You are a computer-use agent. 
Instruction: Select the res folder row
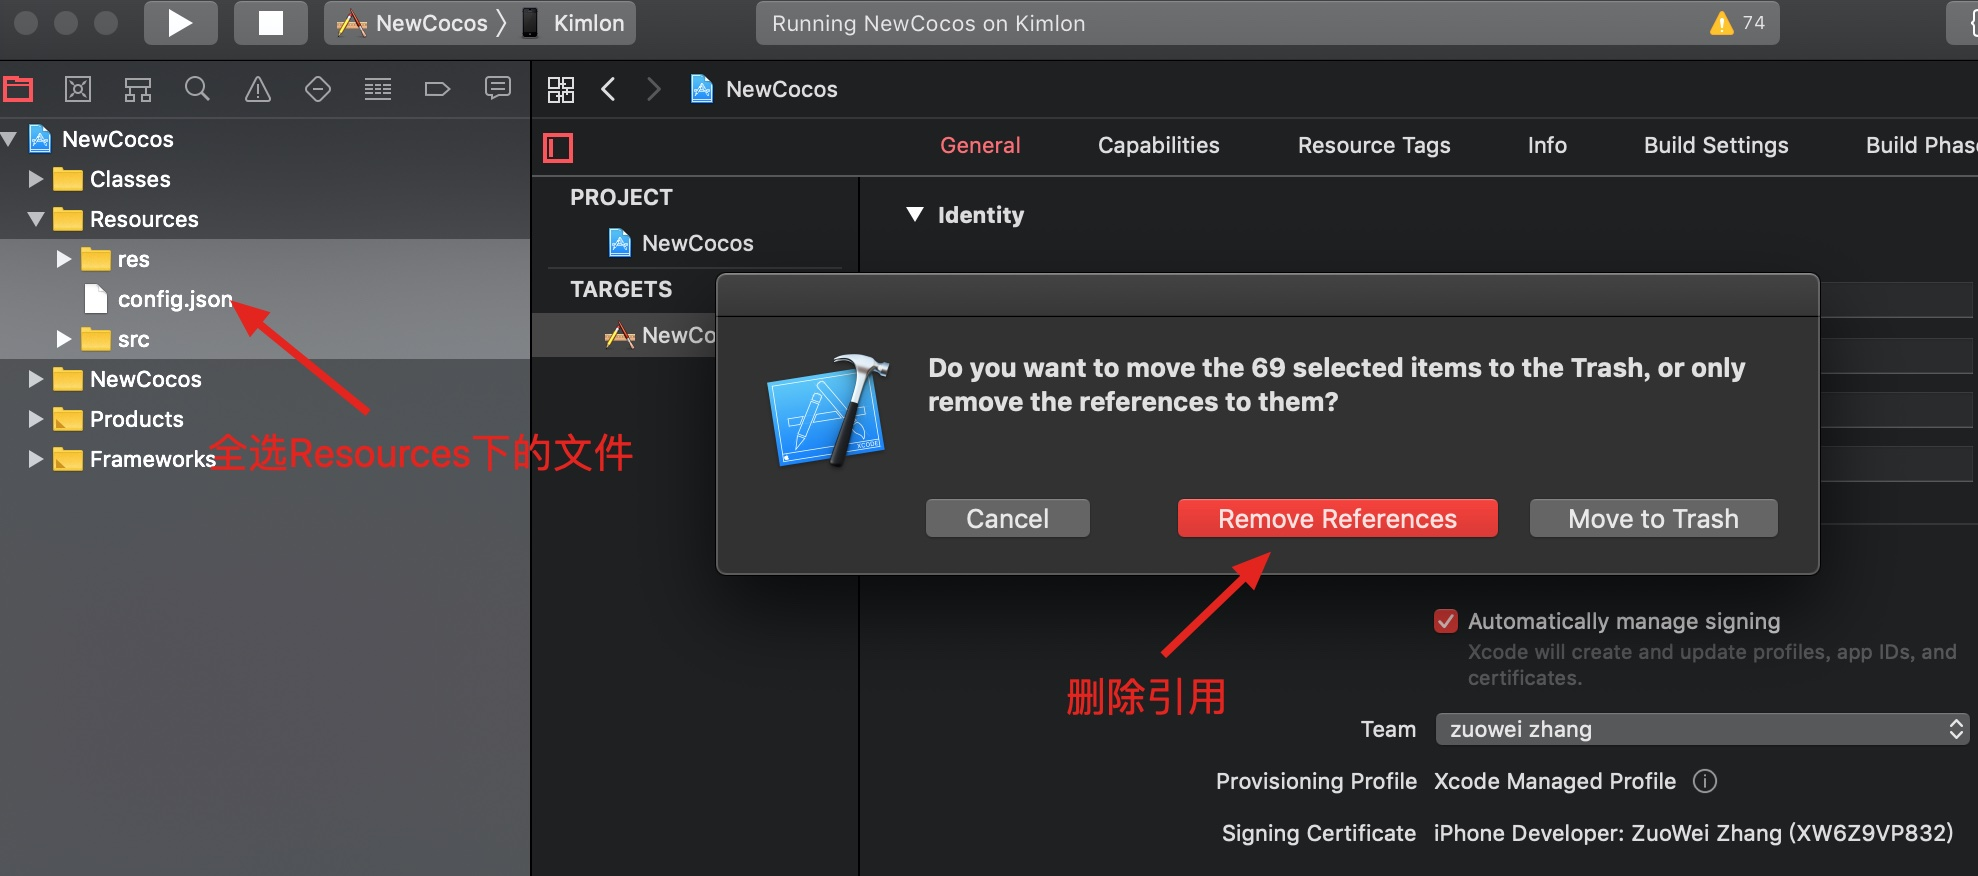[x=265, y=259]
